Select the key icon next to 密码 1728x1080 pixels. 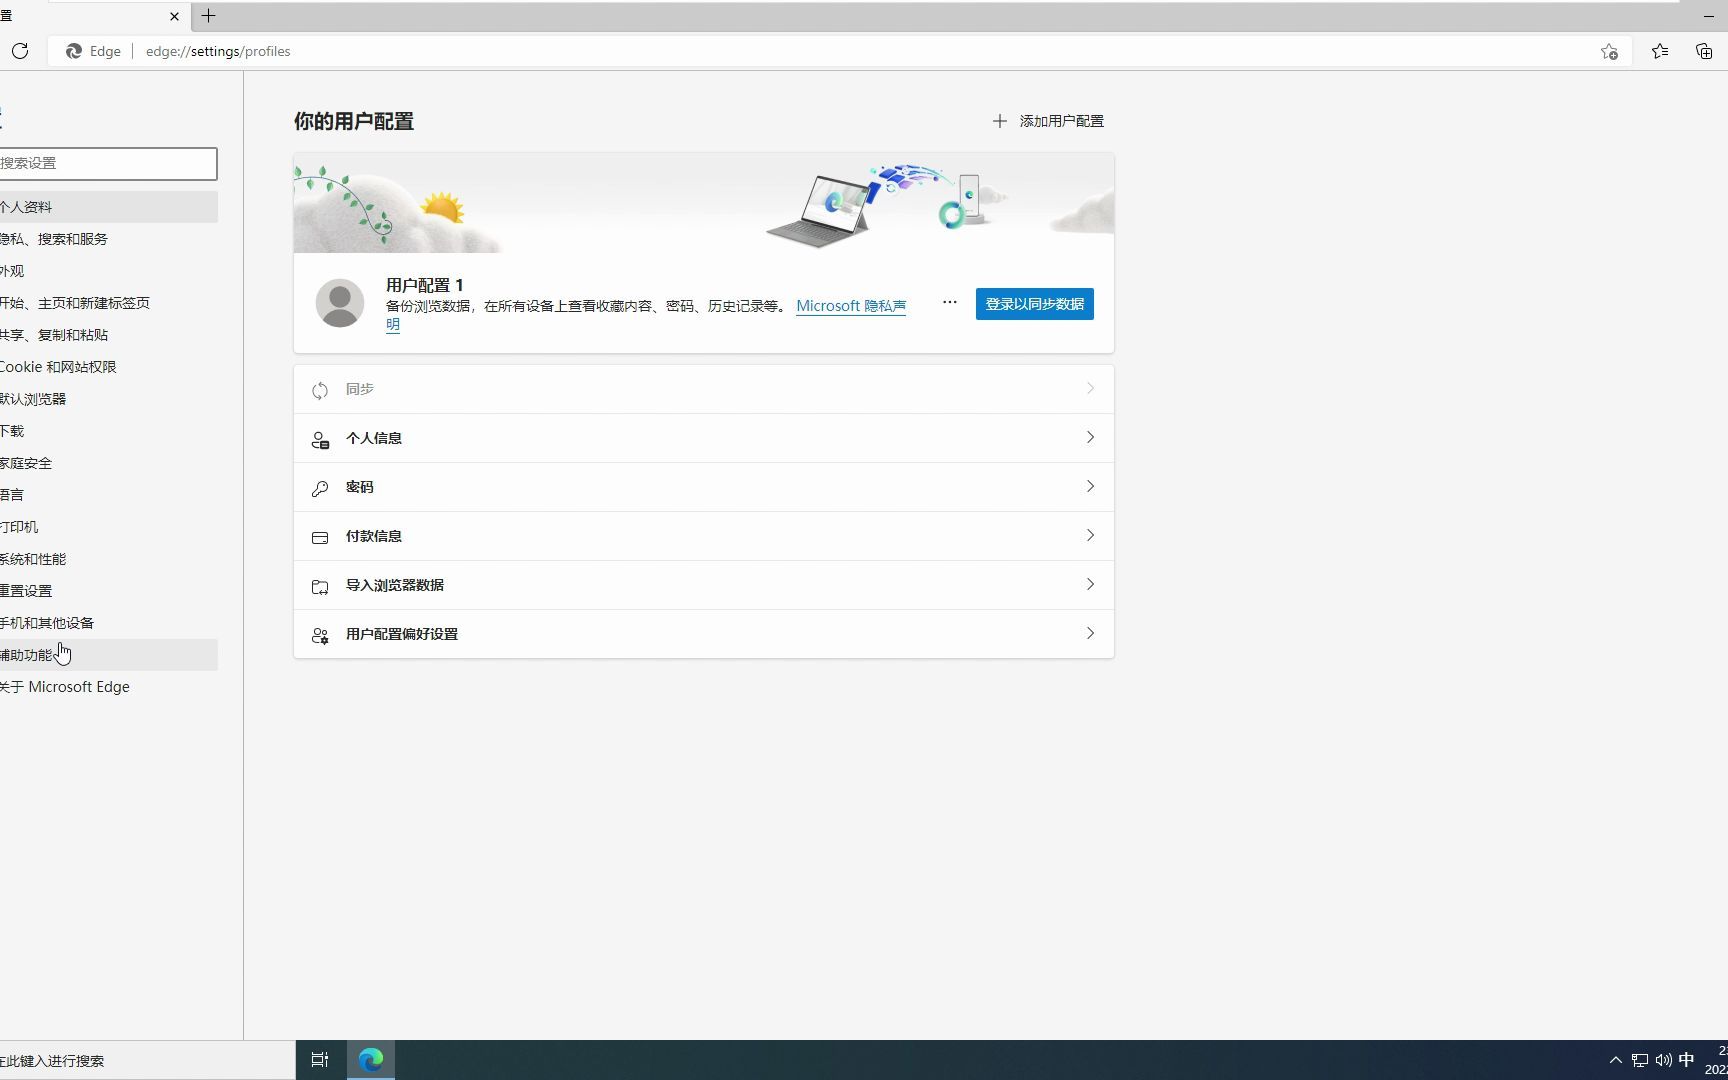pyautogui.click(x=320, y=488)
